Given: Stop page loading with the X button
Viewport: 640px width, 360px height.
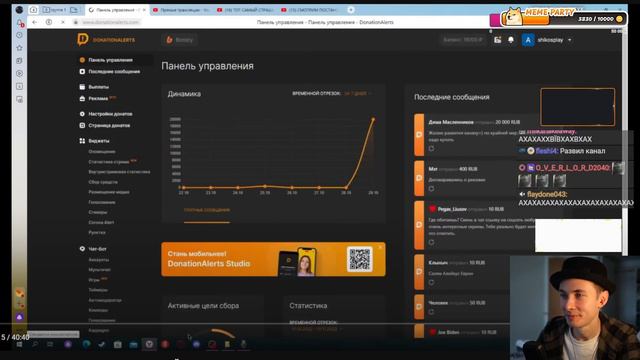Looking at the screenshot, I should [63, 22].
